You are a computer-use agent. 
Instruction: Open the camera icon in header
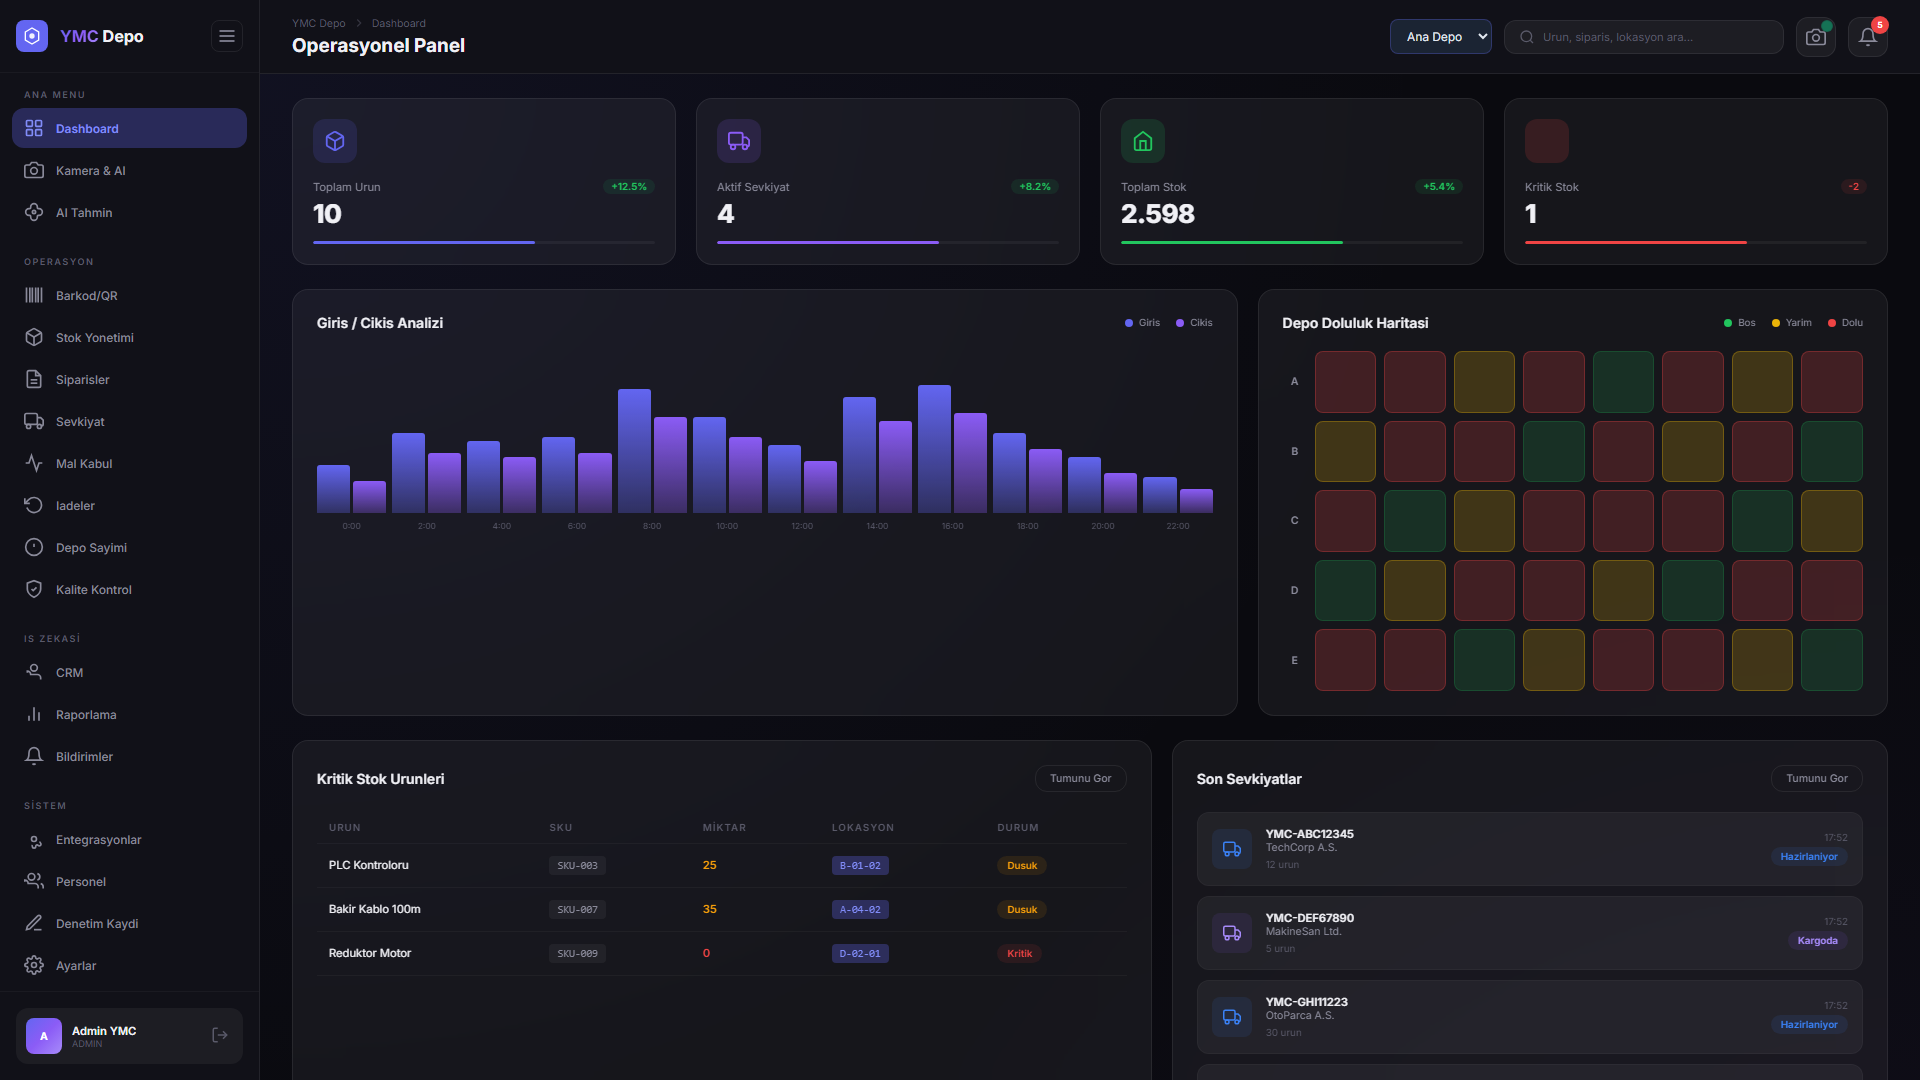(x=1816, y=37)
